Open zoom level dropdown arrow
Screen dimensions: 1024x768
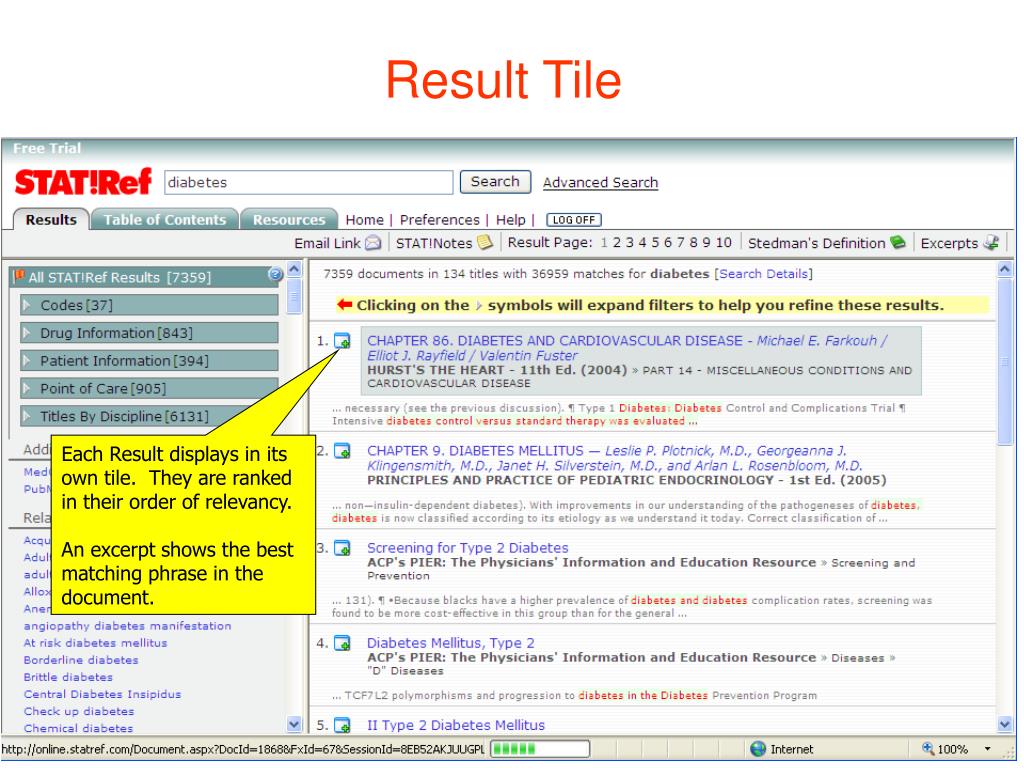click(x=987, y=749)
